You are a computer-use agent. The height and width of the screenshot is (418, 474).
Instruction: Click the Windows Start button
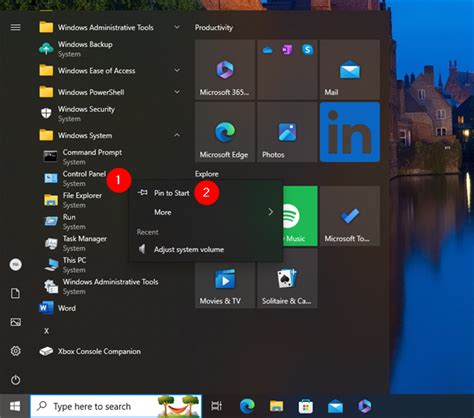click(15, 406)
